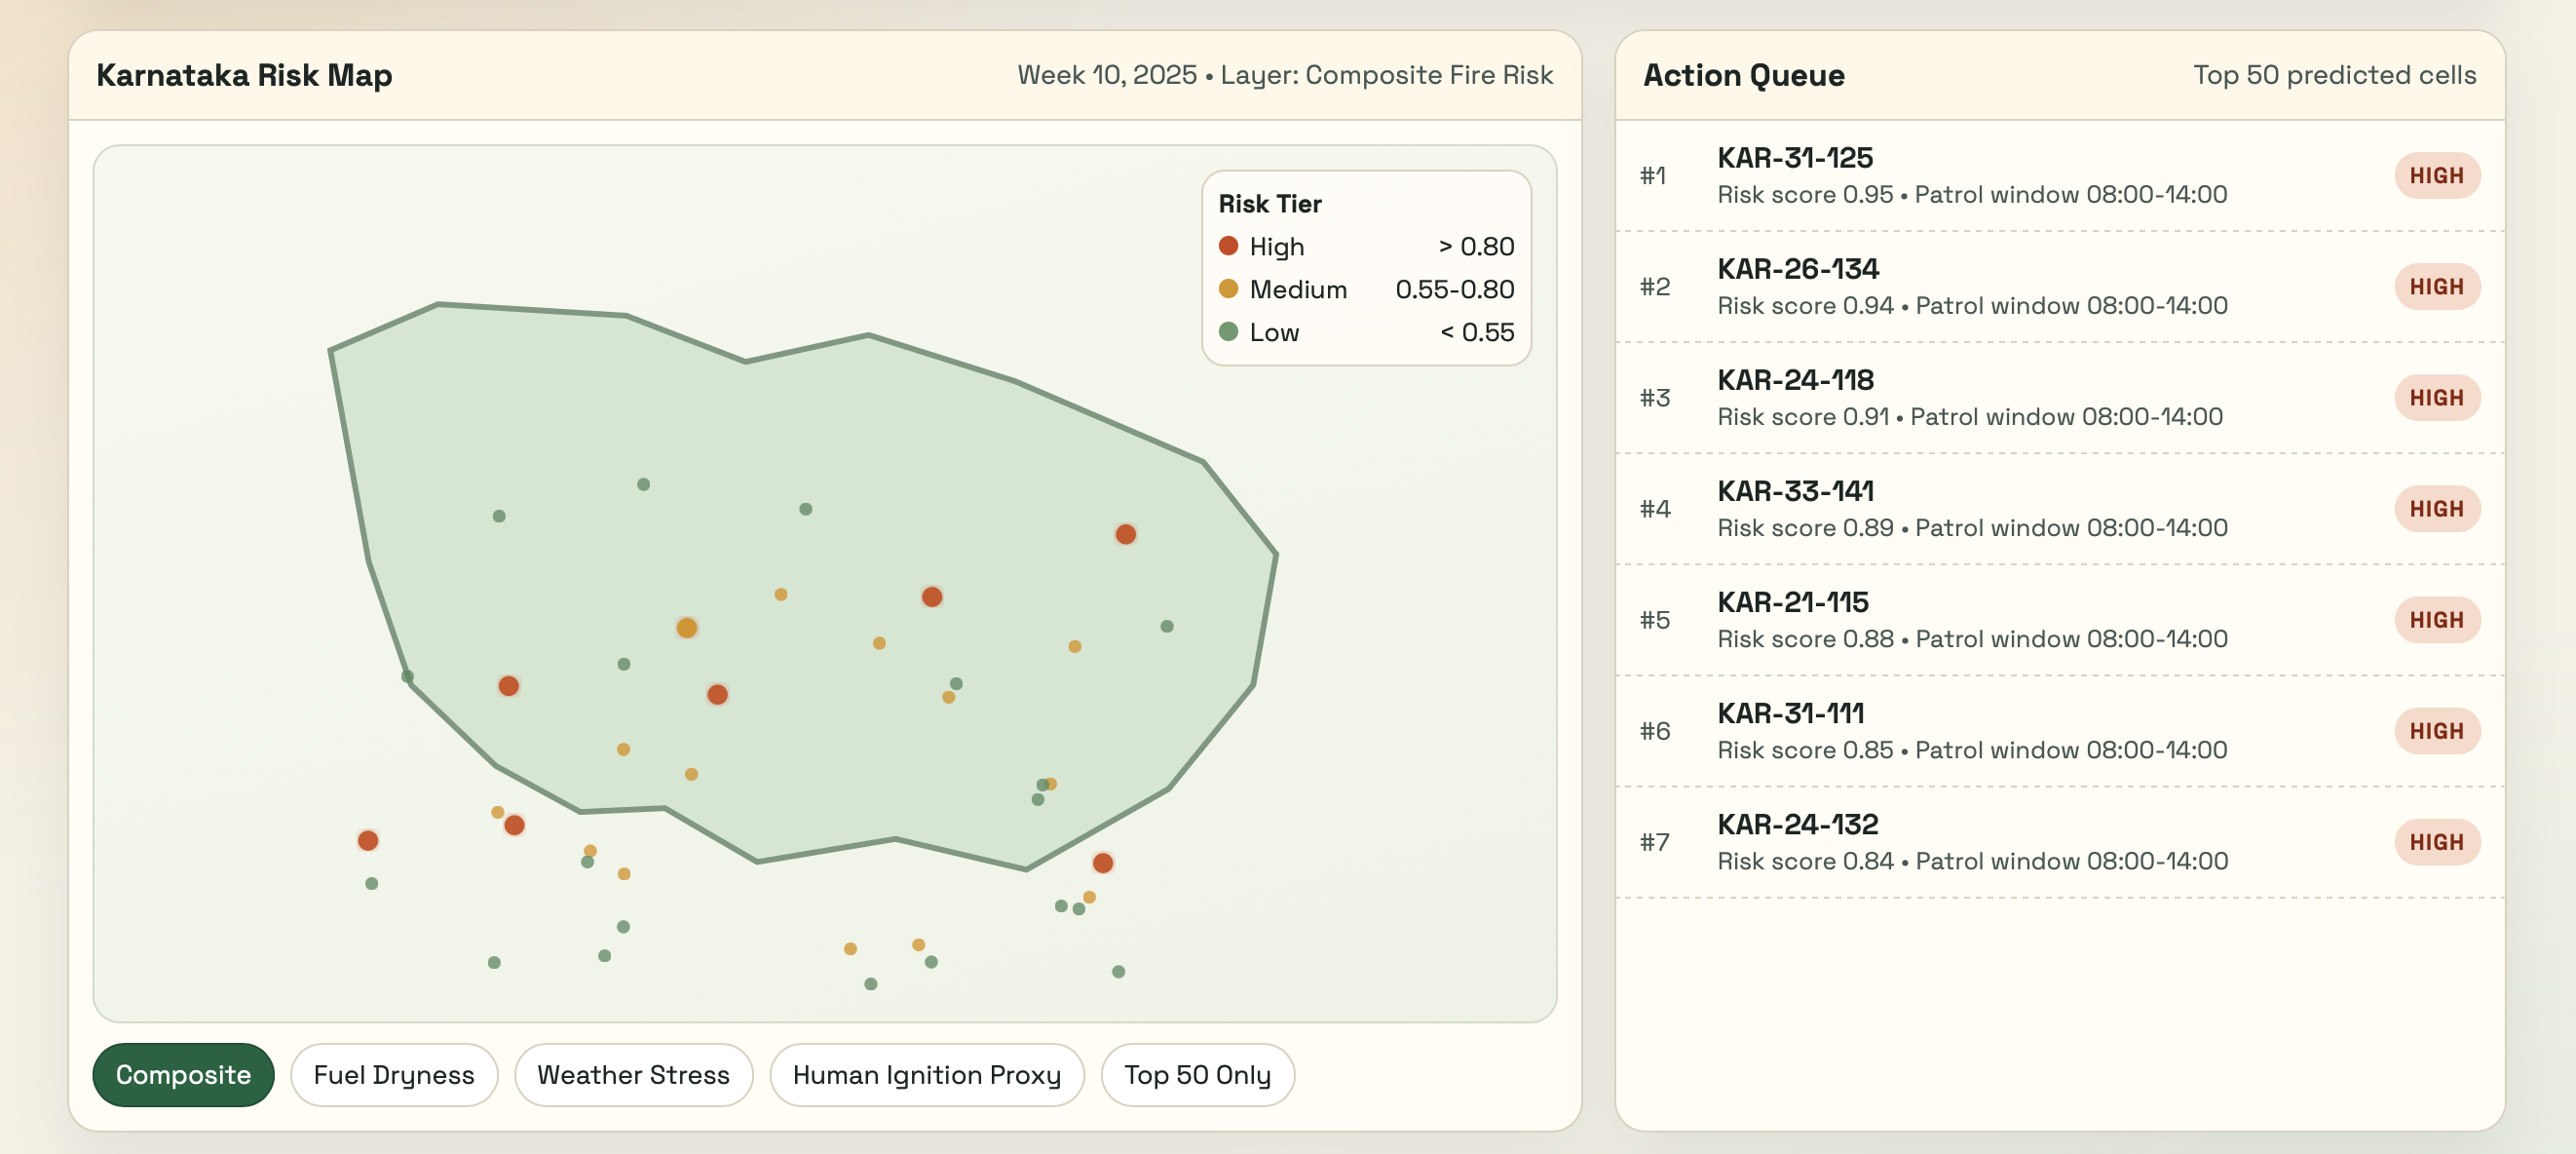Click the HIGH badge for KAR-21-115
2576x1154 pixels.
2436,620
